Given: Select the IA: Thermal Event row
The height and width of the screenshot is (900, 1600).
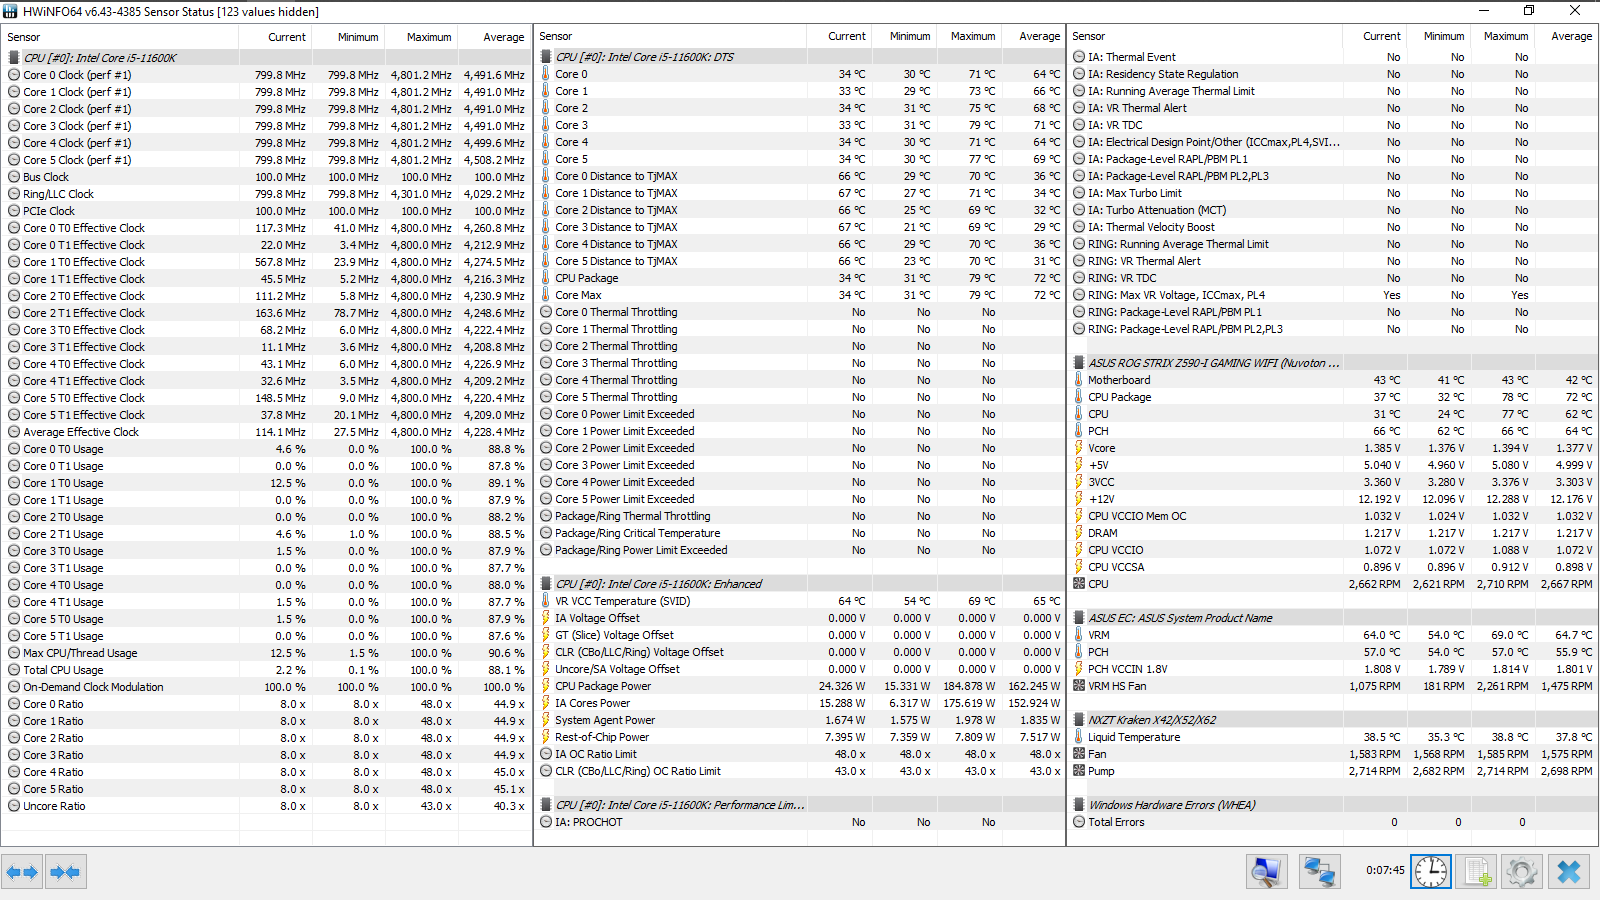Looking at the screenshot, I should 1333,57.
